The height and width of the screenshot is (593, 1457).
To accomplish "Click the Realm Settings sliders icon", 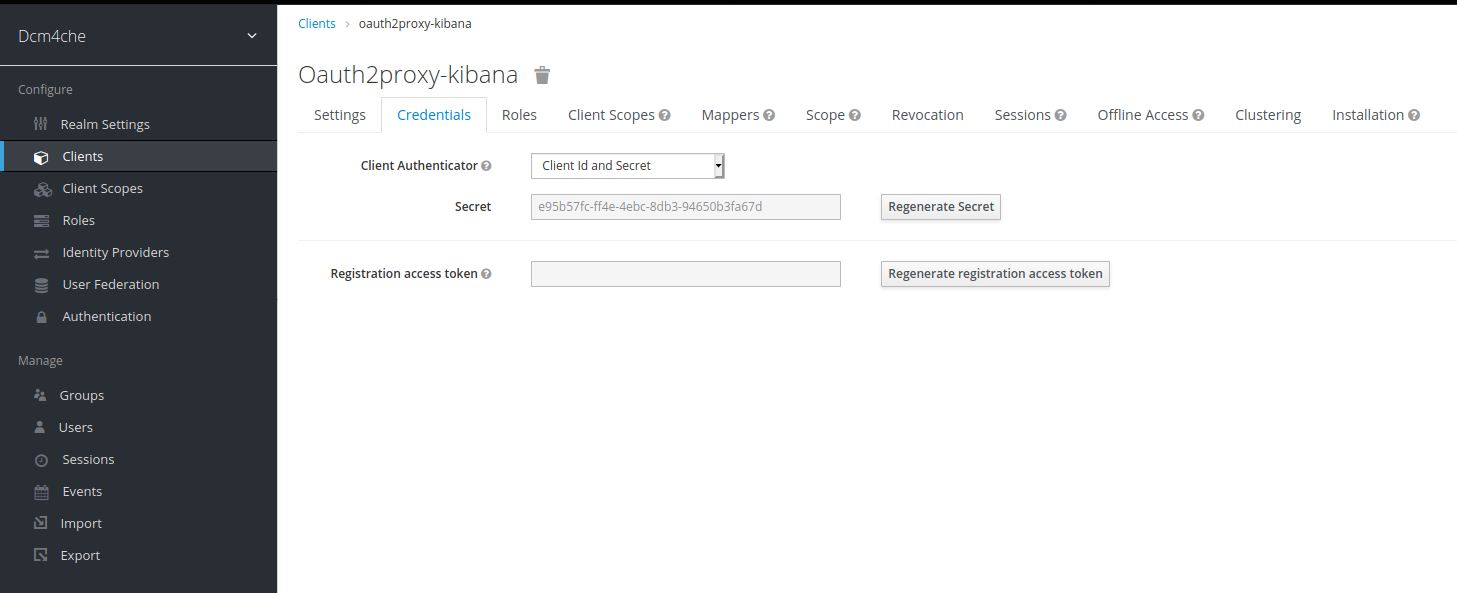I will [x=41, y=124].
